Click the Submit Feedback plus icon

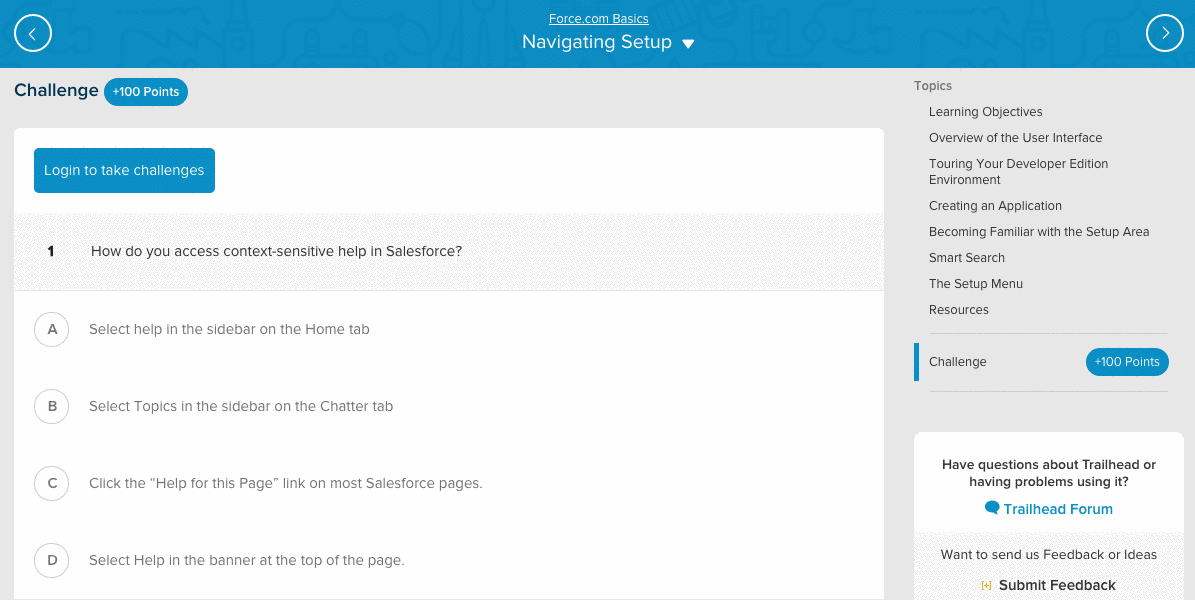click(986, 586)
